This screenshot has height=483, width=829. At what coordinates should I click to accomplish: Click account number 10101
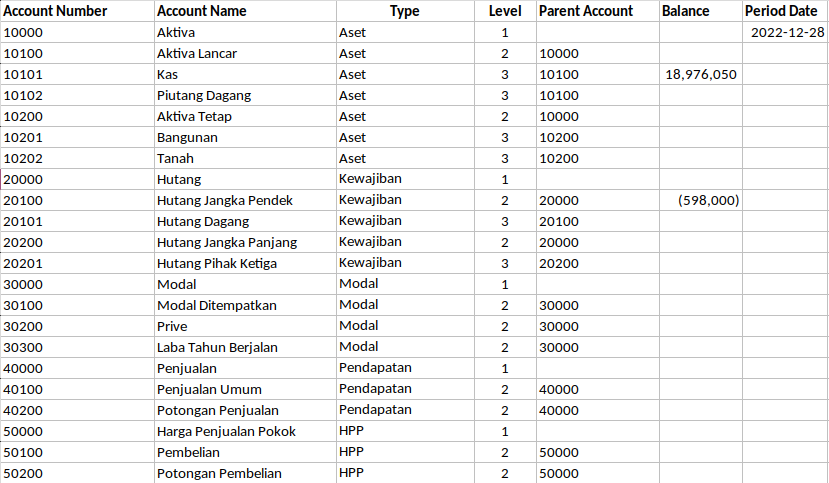pyautogui.click(x=77, y=75)
